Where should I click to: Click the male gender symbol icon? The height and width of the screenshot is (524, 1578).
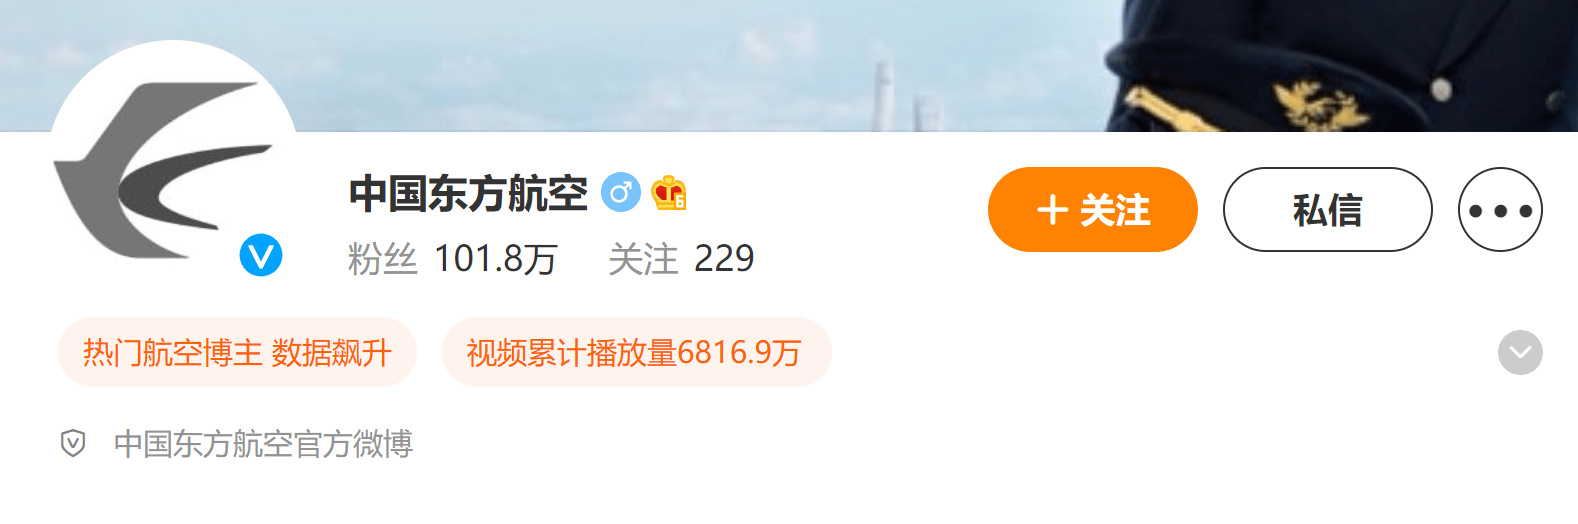[620, 193]
